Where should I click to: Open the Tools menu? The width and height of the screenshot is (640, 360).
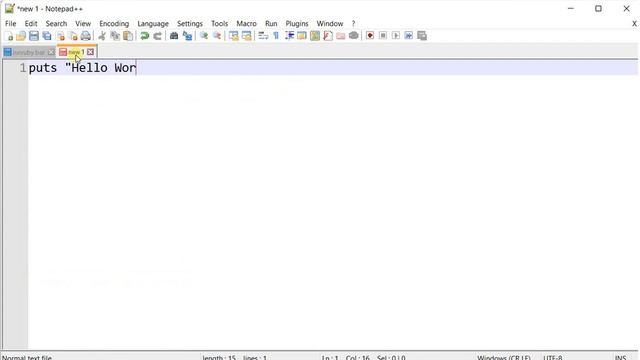220,24
